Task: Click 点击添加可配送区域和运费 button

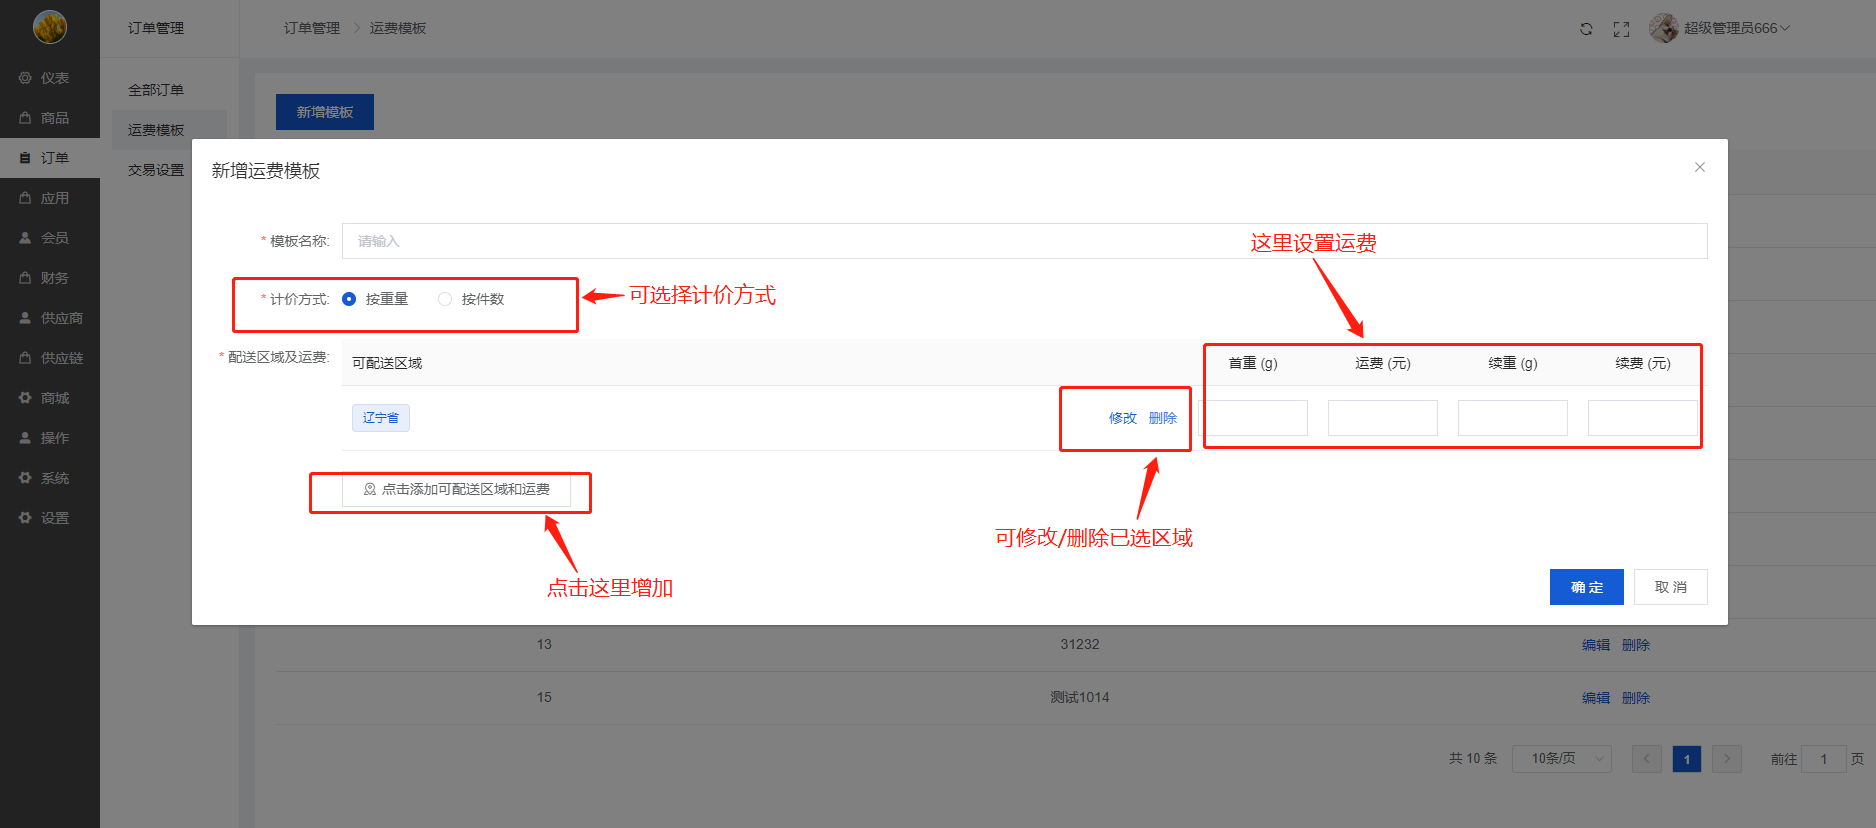Action: coord(456,490)
